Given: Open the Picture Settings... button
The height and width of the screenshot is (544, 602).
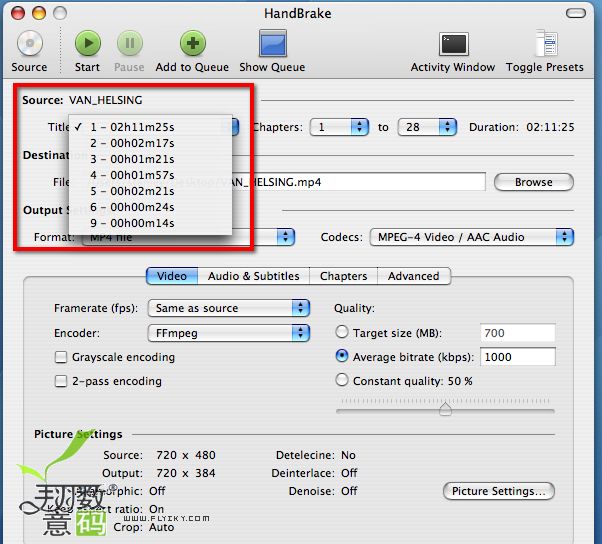Looking at the screenshot, I should (499, 491).
